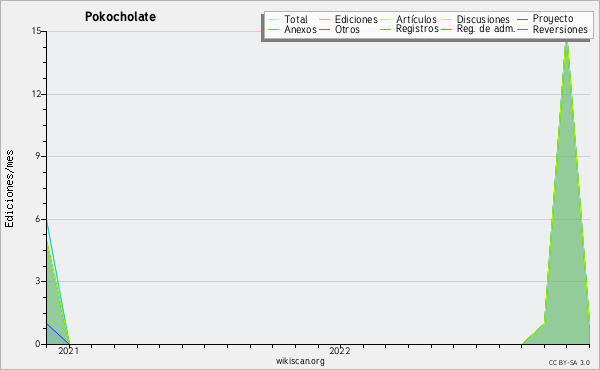
Task: Click the 9 y-axis value
Action: pos(38,156)
